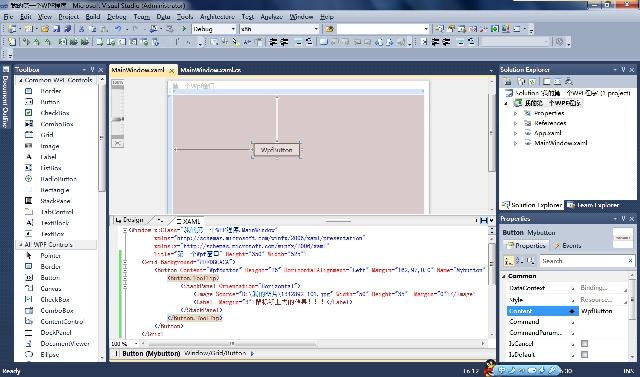Viewport: 640px width, 377px height.
Task: Click the categorized sort icon in Properties panel
Action: [509, 261]
